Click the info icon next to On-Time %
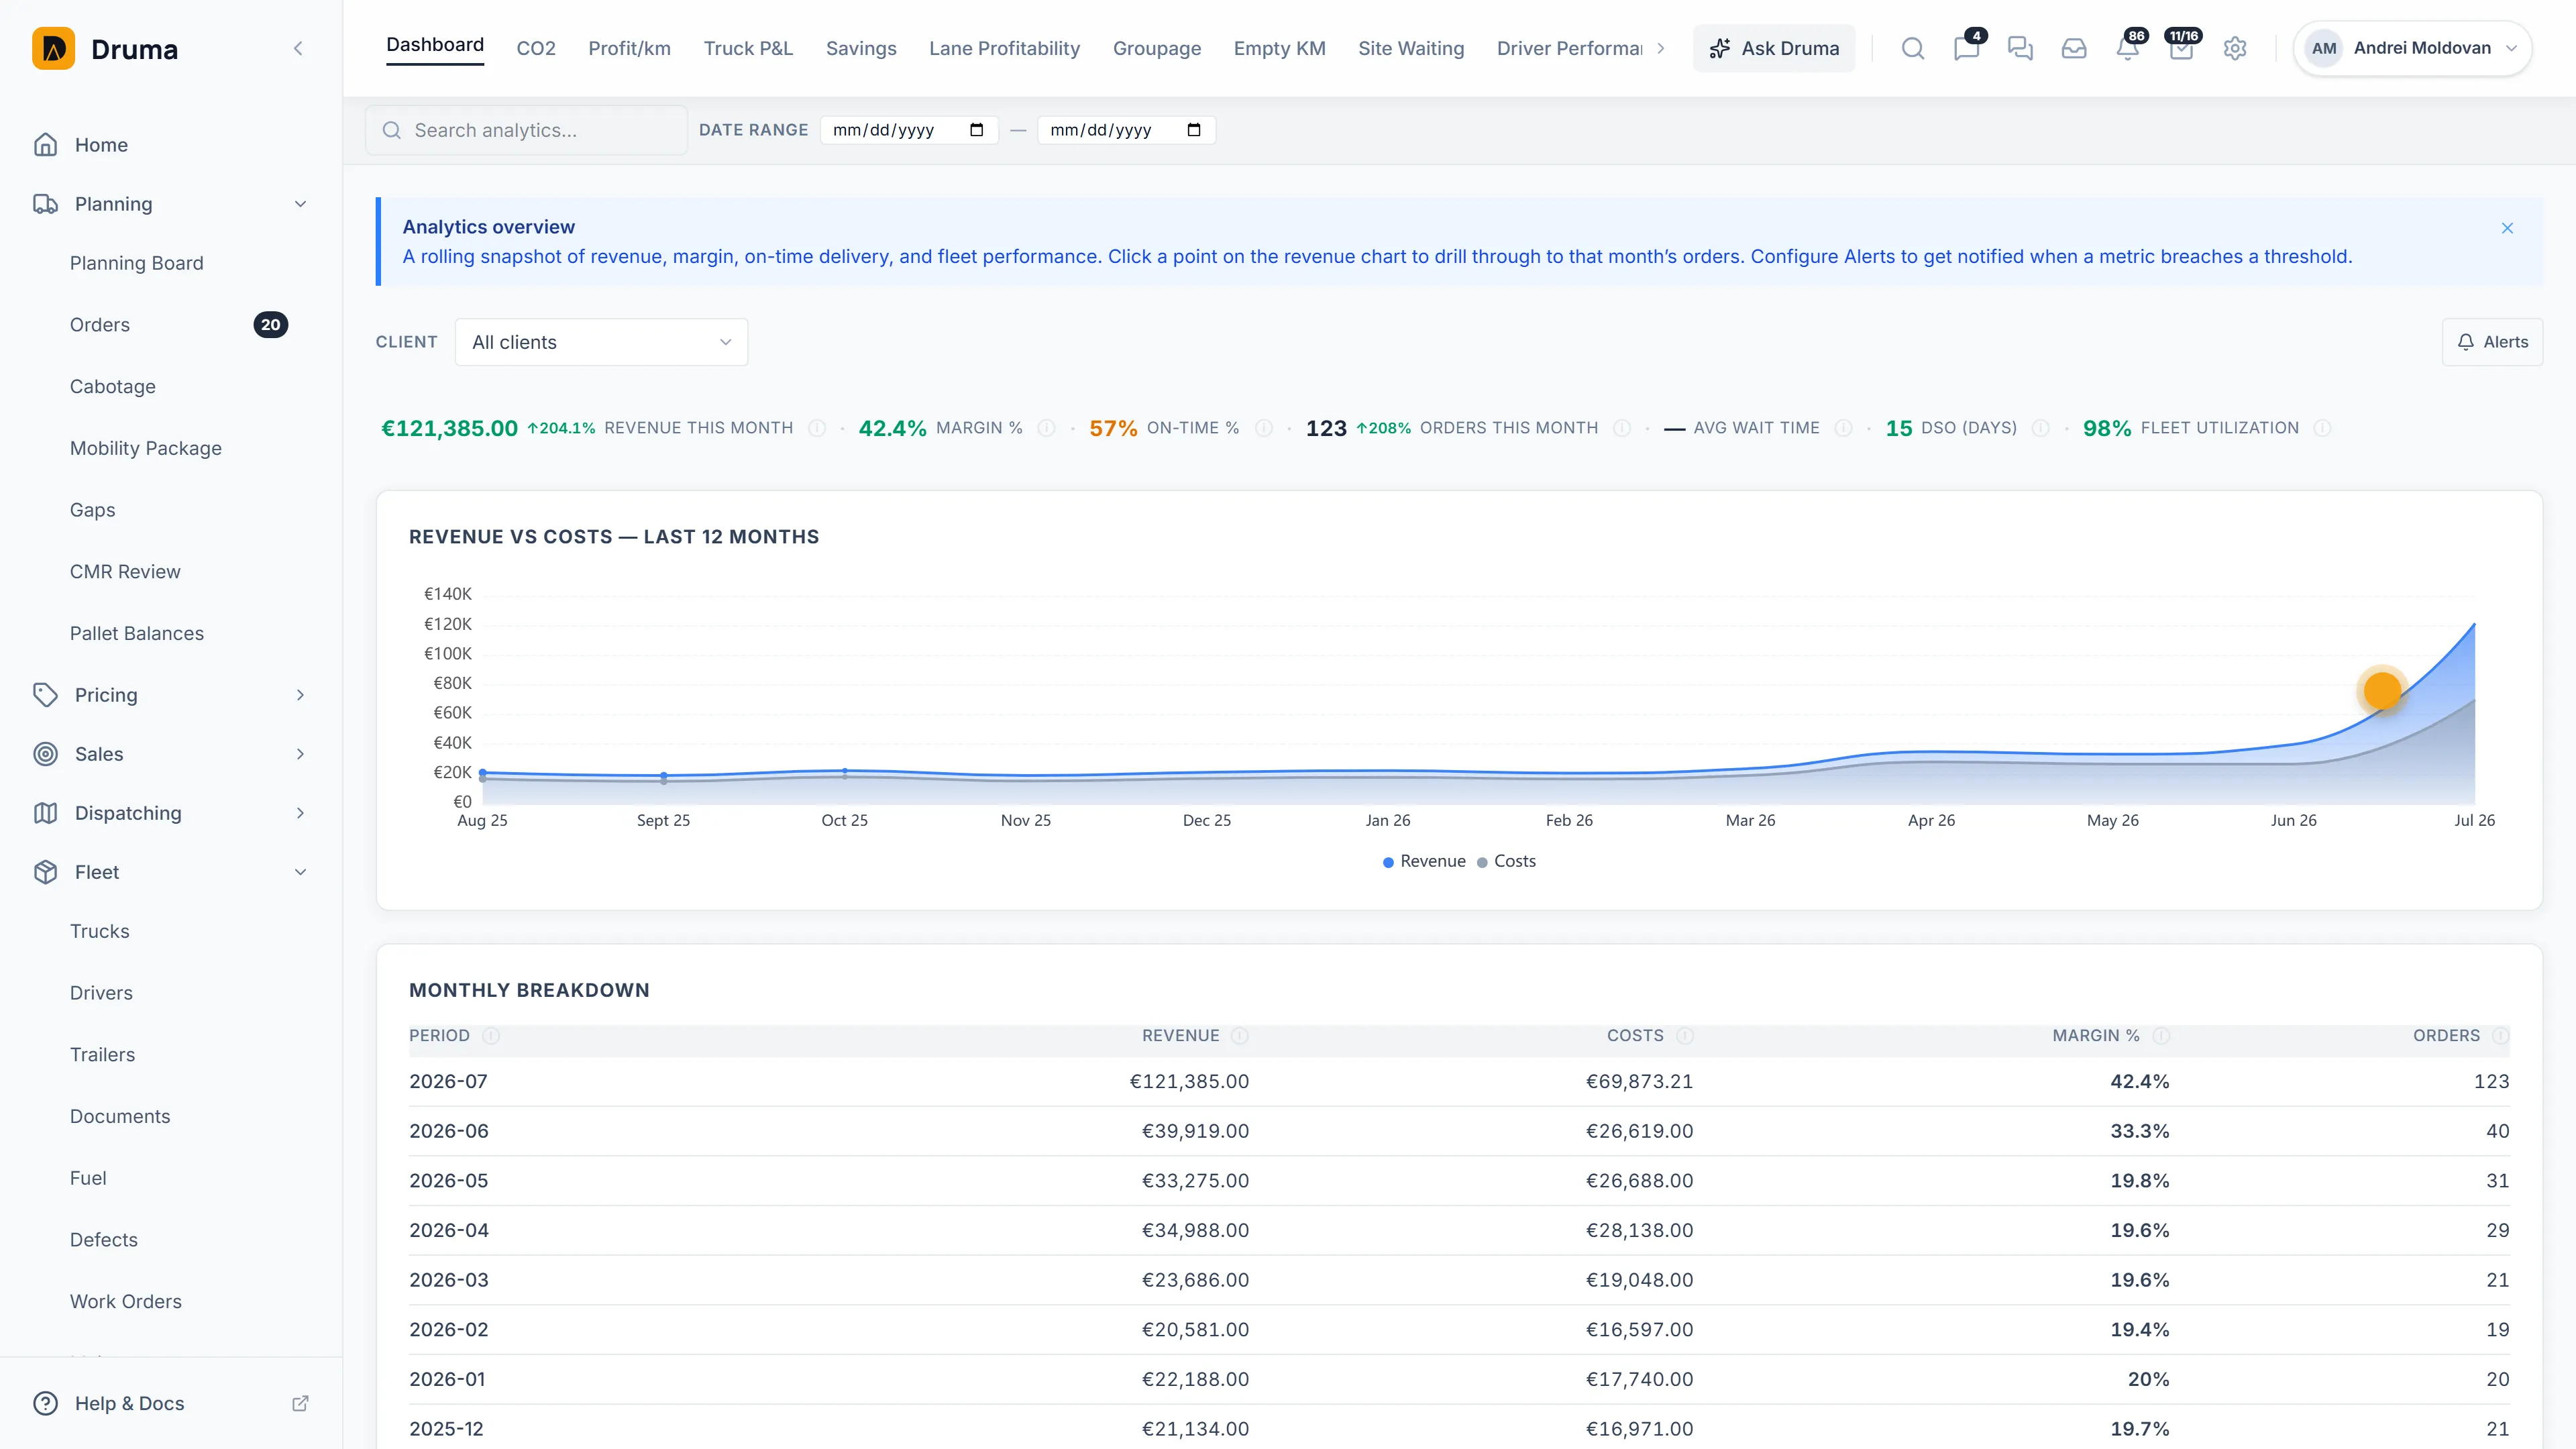The width and height of the screenshot is (2576, 1449). click(x=1264, y=428)
